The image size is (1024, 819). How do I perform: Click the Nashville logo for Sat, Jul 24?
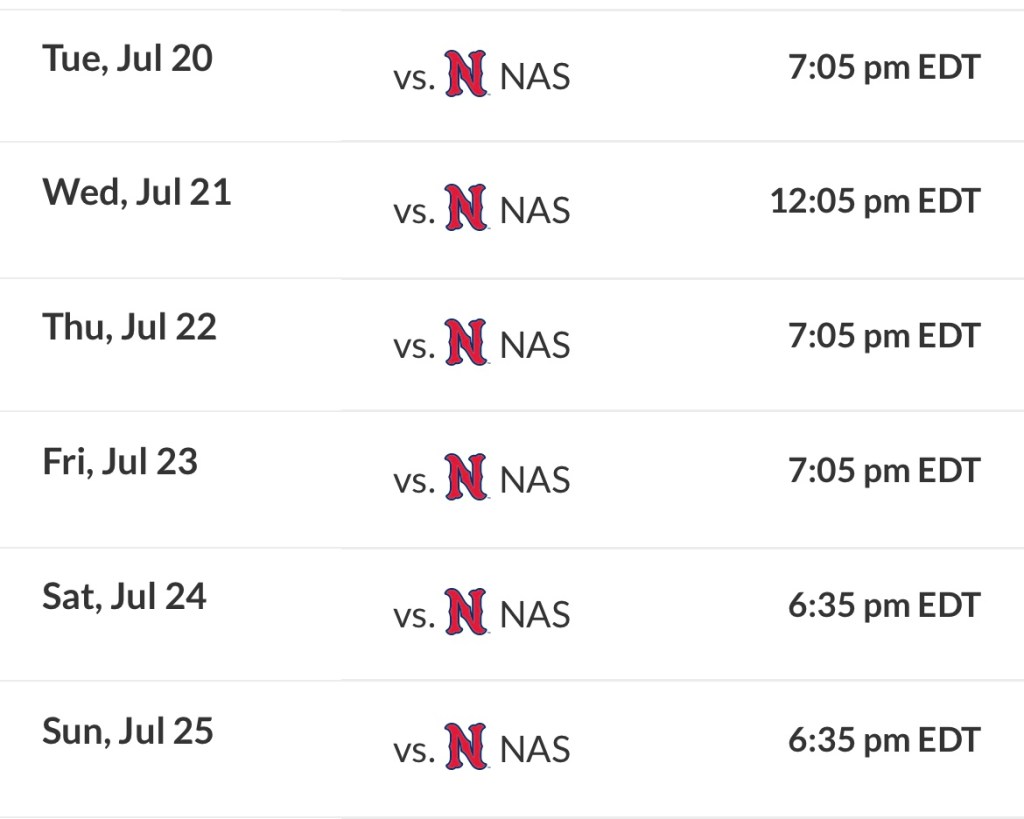(466, 613)
